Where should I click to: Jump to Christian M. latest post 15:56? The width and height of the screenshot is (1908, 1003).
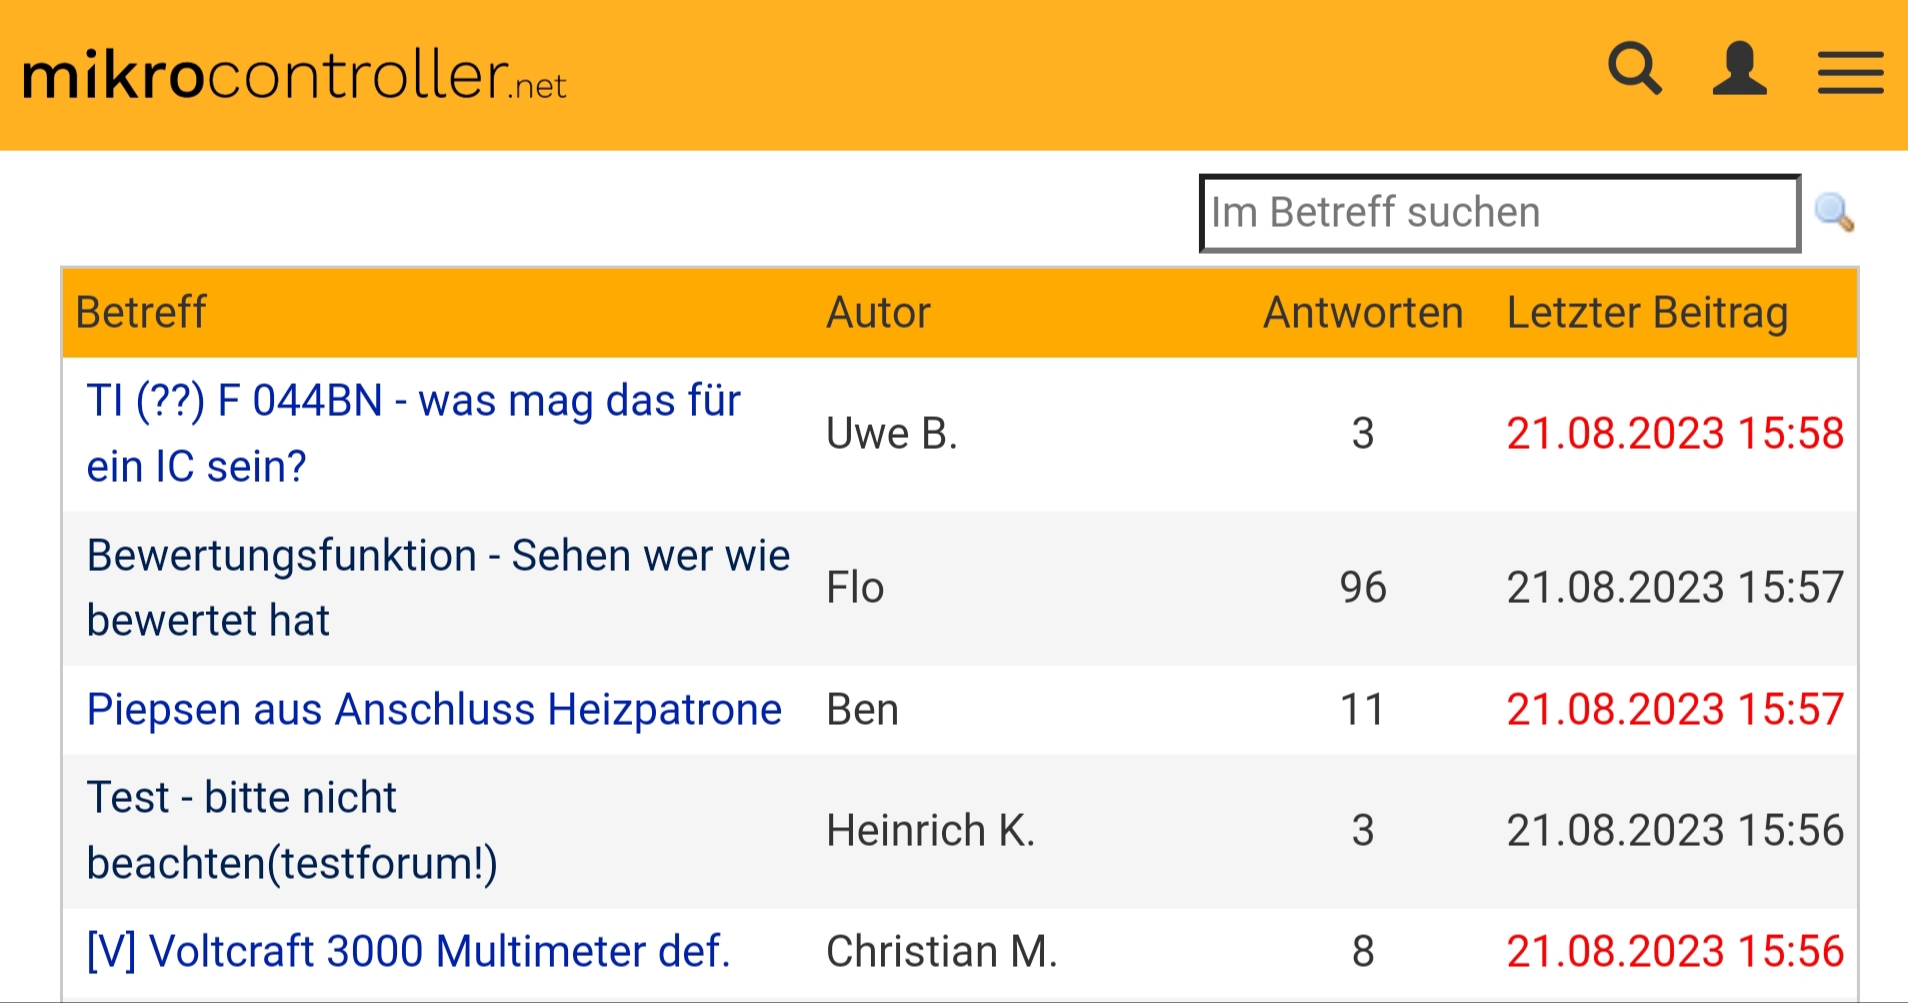coord(1675,951)
